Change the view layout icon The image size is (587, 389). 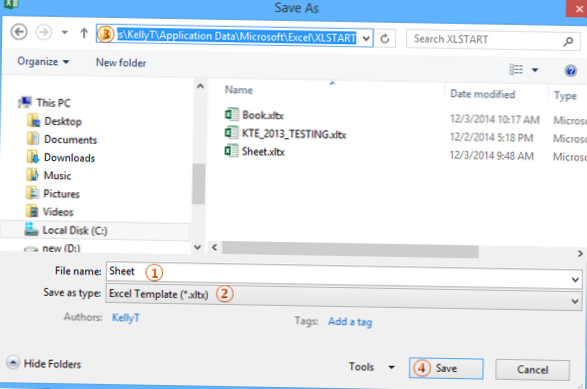tap(516, 69)
